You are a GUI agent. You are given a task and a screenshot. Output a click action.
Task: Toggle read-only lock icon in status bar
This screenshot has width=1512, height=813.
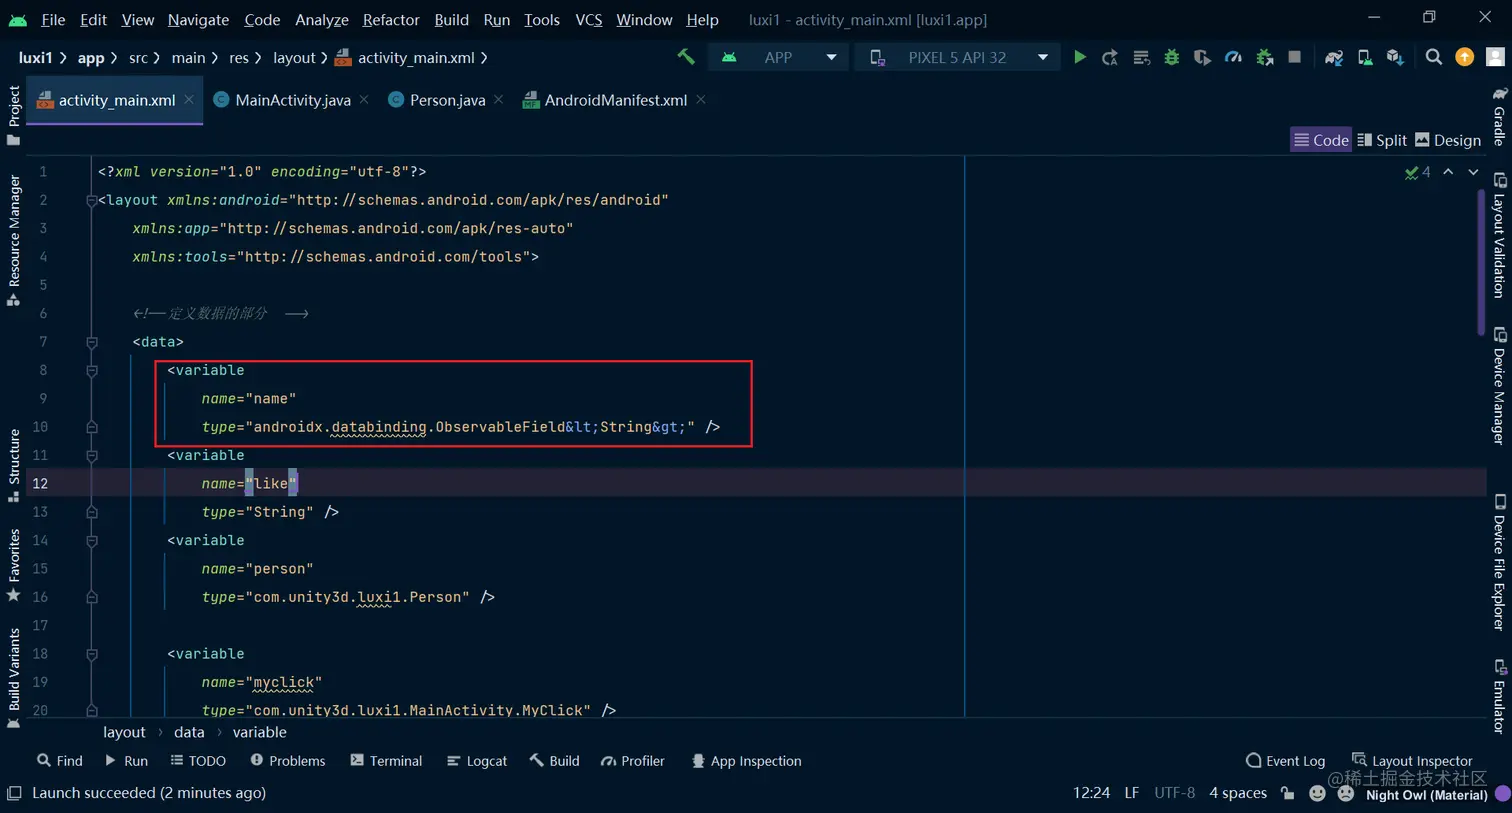[1288, 793]
